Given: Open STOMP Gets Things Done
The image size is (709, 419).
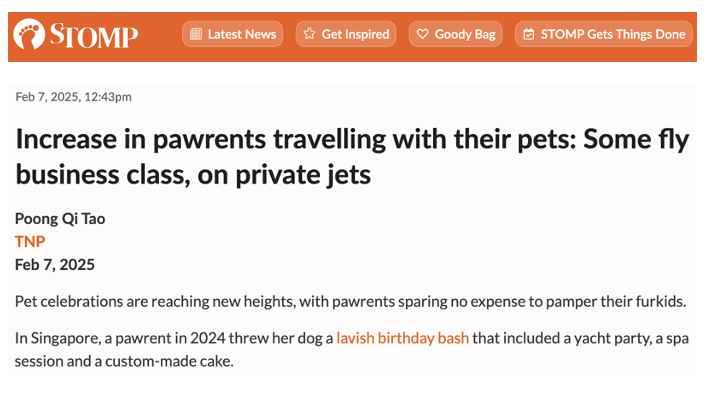Looking at the screenshot, I should point(604,34).
